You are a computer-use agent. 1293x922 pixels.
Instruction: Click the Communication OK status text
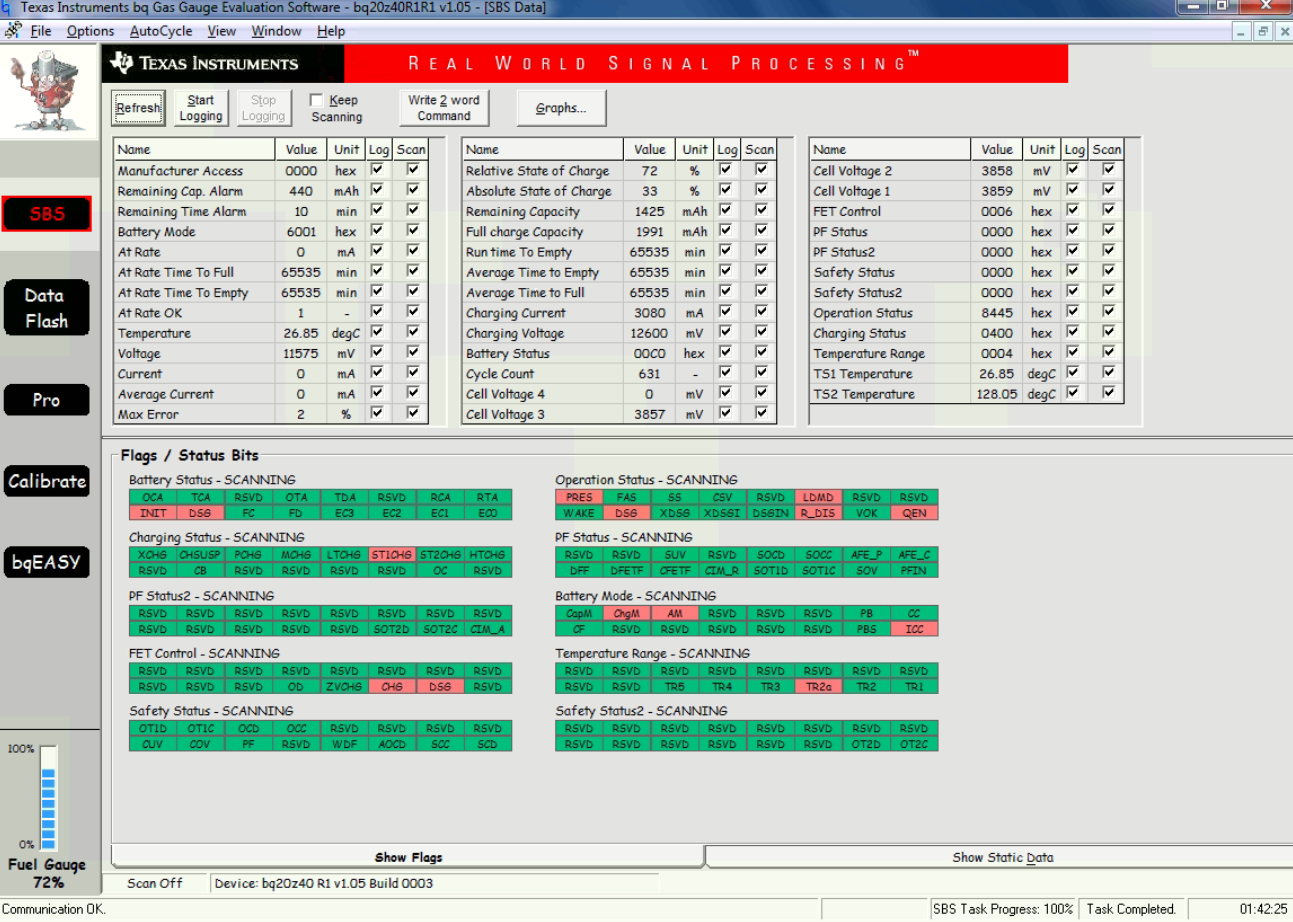click(x=54, y=909)
